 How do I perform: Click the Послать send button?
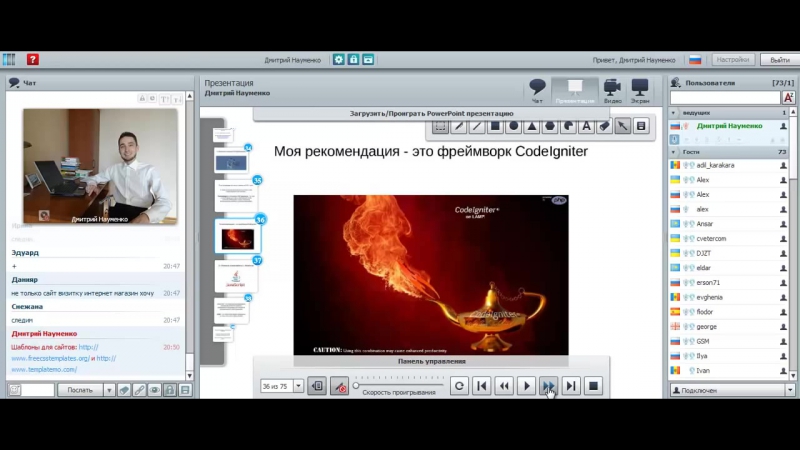[x=80, y=390]
